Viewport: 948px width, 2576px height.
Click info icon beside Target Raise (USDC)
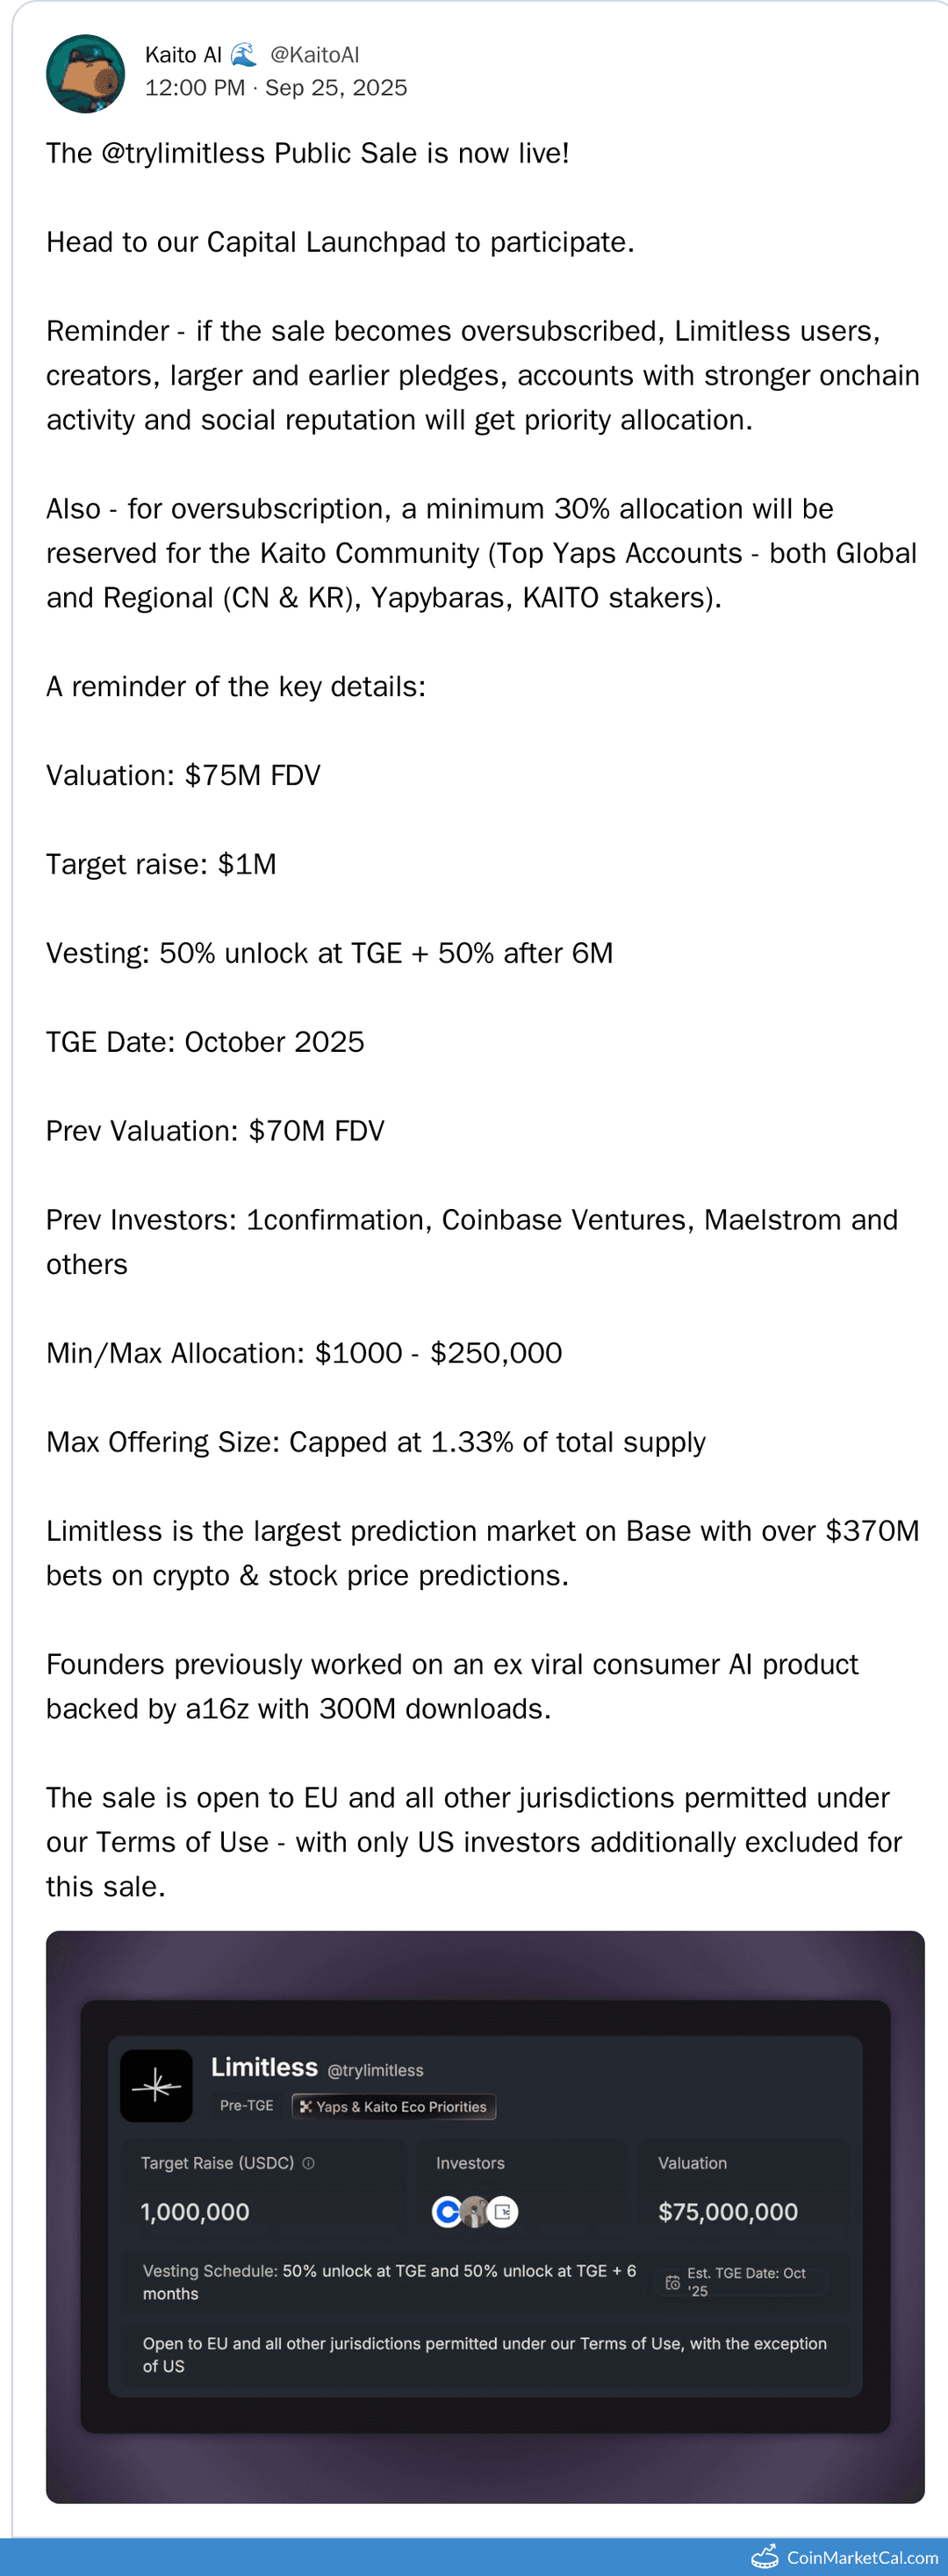pyautogui.click(x=309, y=2163)
